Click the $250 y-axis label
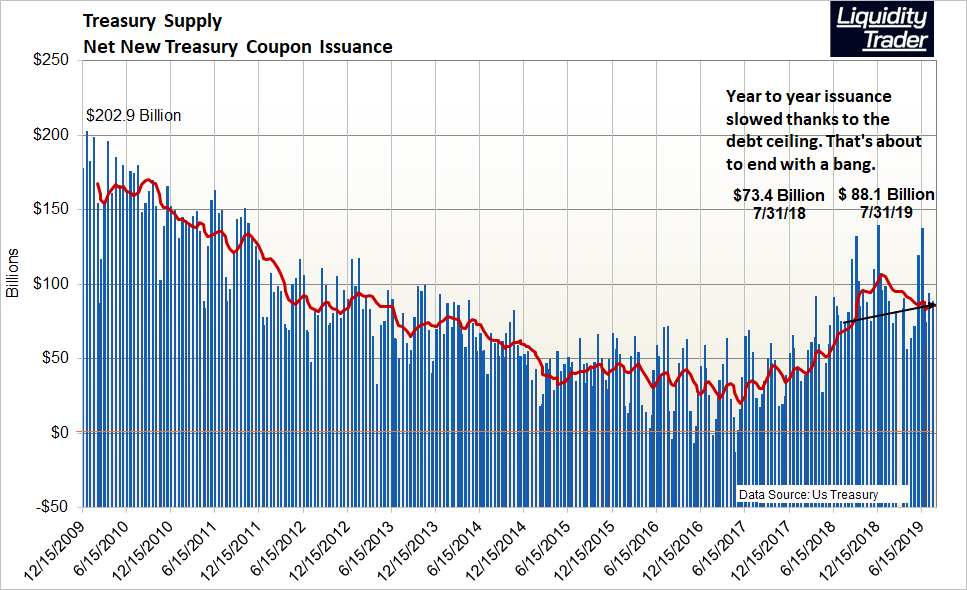 pyautogui.click(x=52, y=57)
